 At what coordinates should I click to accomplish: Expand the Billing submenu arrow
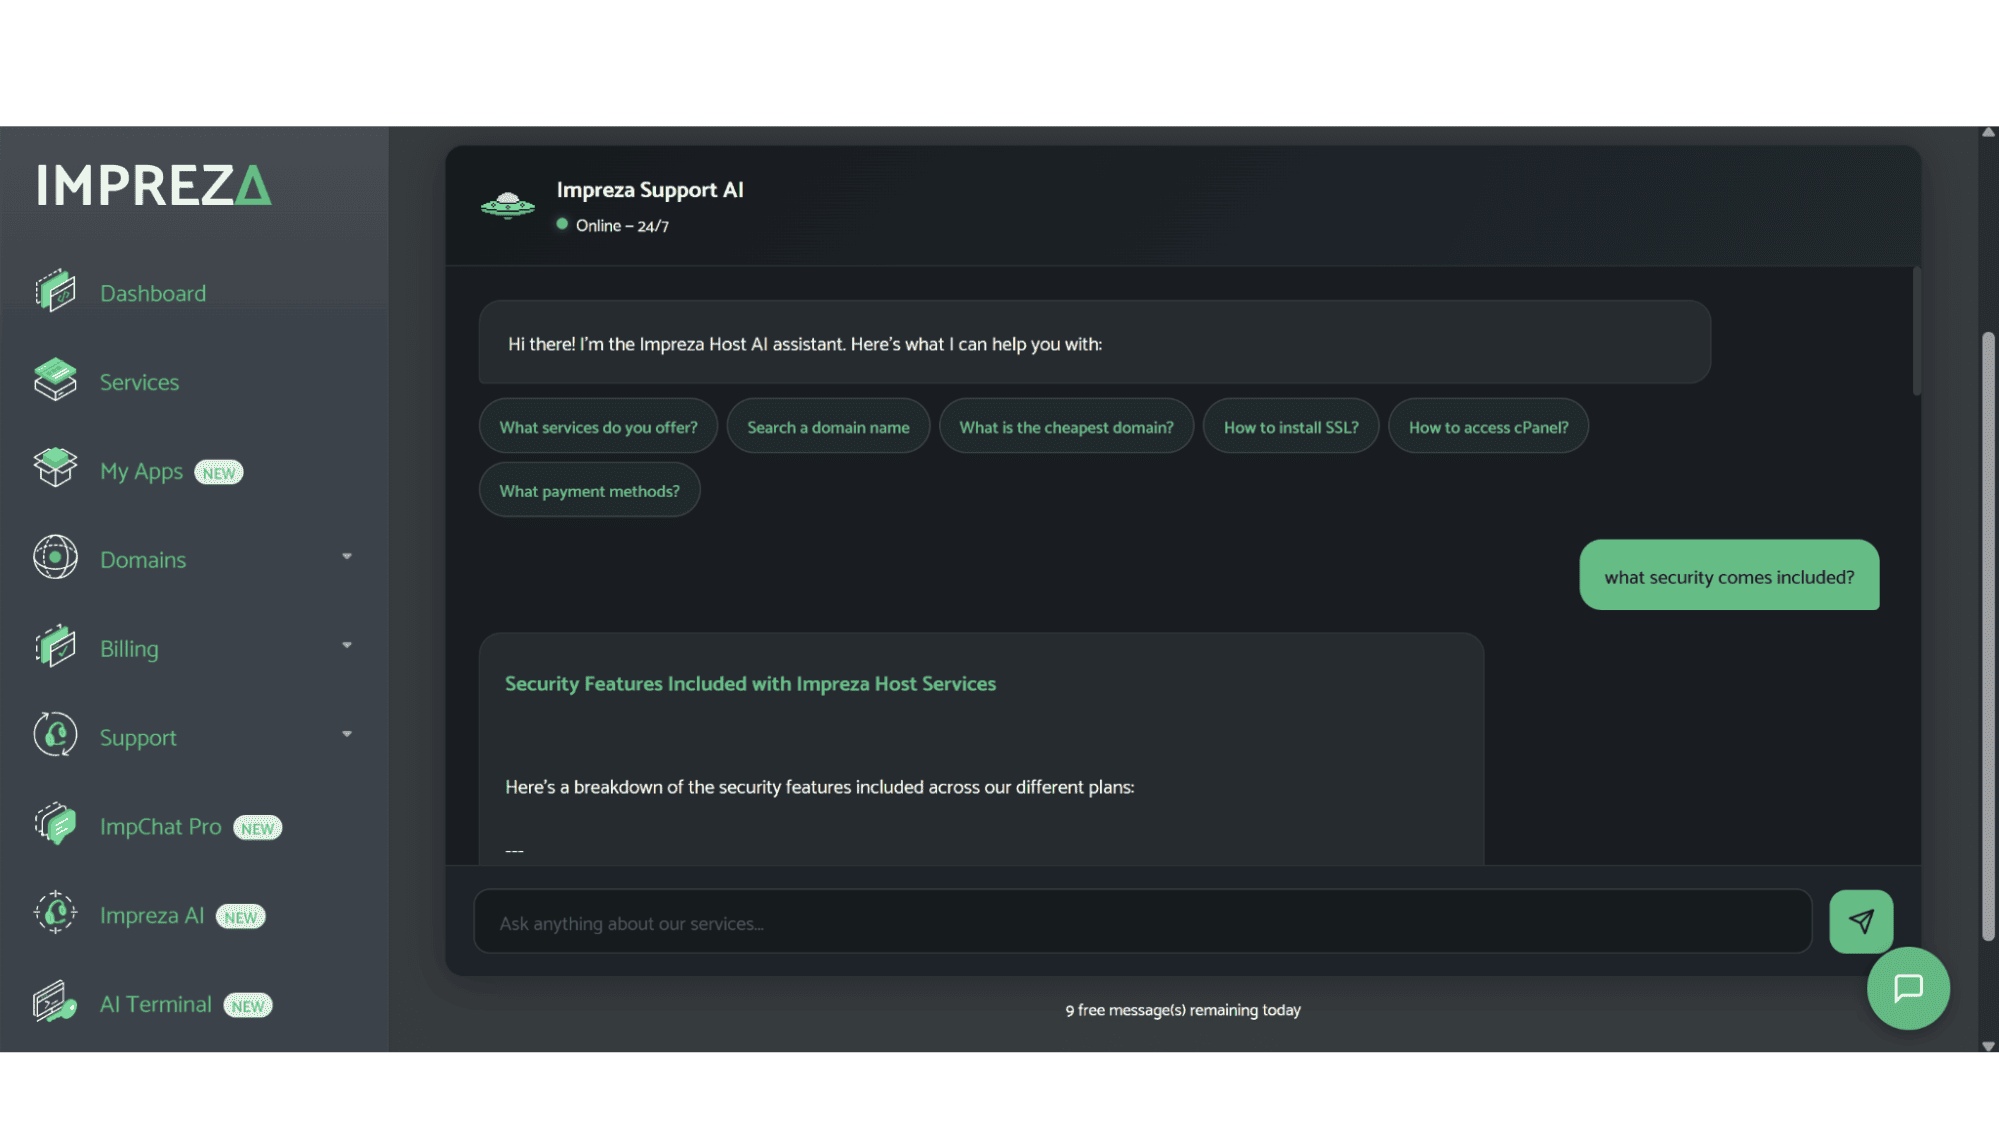click(347, 645)
